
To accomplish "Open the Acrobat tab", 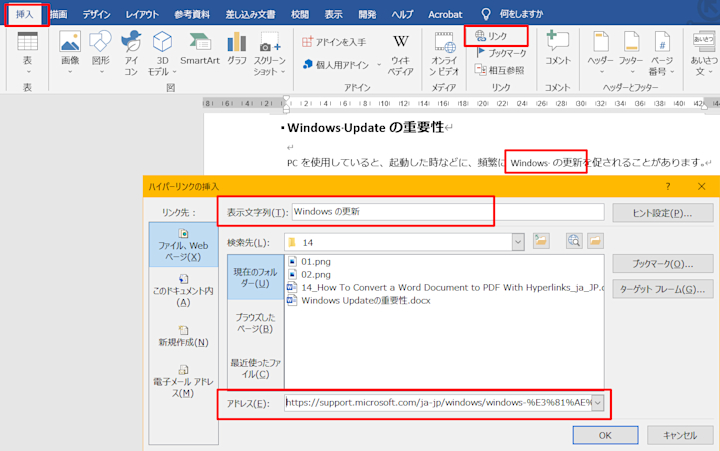I will [445, 14].
